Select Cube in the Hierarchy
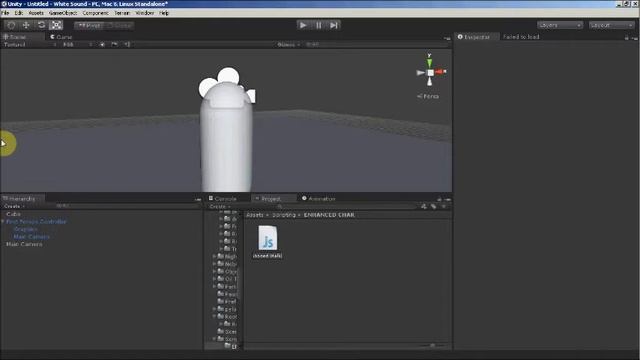640x360 pixels. click(x=13, y=214)
